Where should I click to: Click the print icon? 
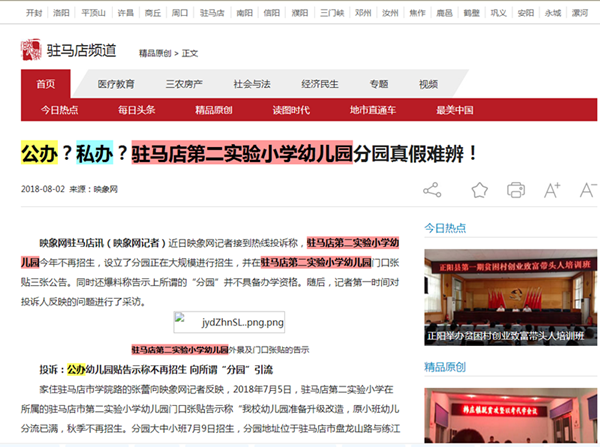[516, 190]
